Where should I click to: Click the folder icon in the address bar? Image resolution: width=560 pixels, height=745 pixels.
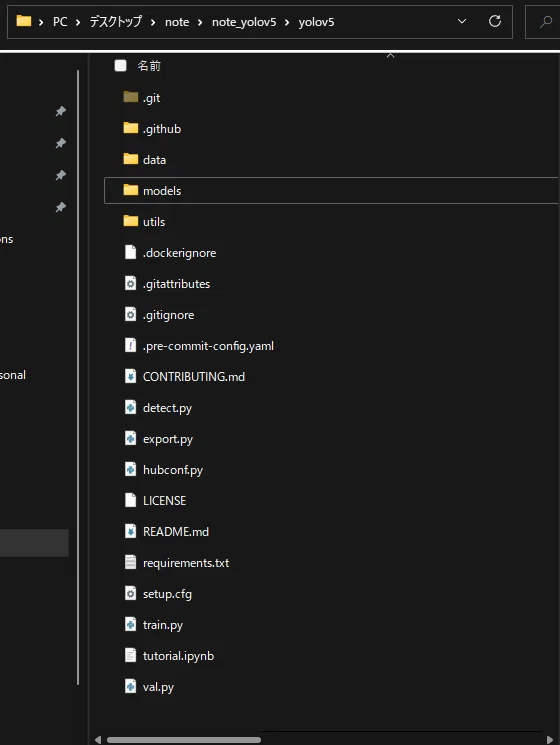[x=23, y=21]
